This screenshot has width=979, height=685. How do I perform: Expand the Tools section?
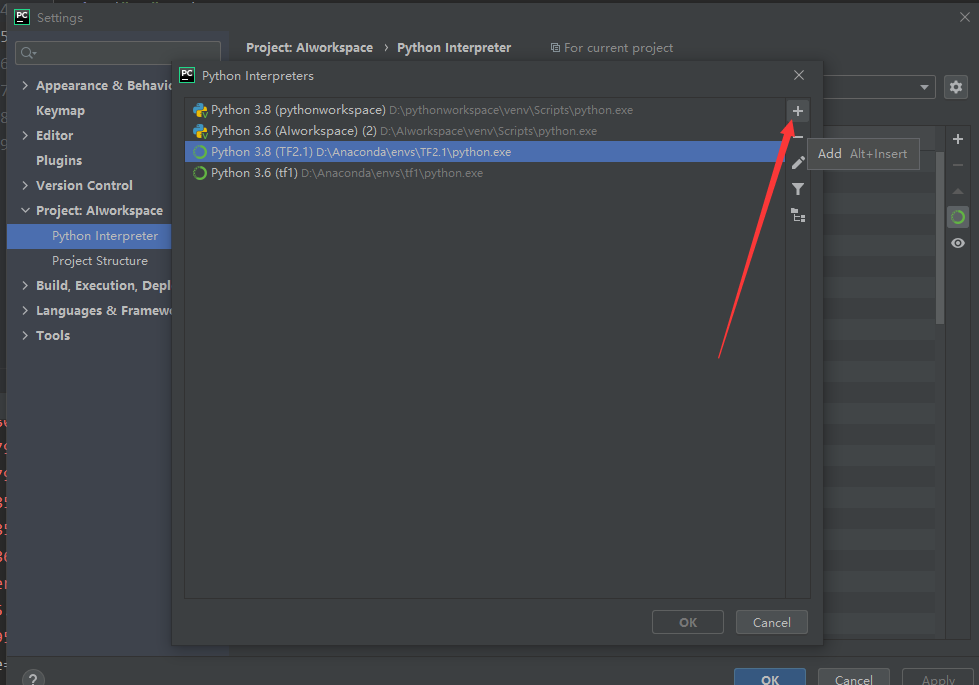(25, 335)
